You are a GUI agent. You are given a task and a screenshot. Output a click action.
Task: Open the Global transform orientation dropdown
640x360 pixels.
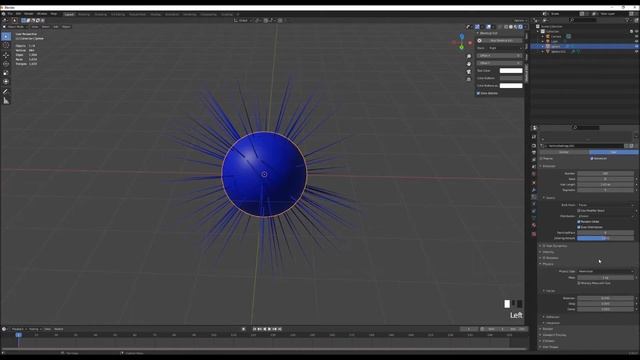[x=242, y=20]
